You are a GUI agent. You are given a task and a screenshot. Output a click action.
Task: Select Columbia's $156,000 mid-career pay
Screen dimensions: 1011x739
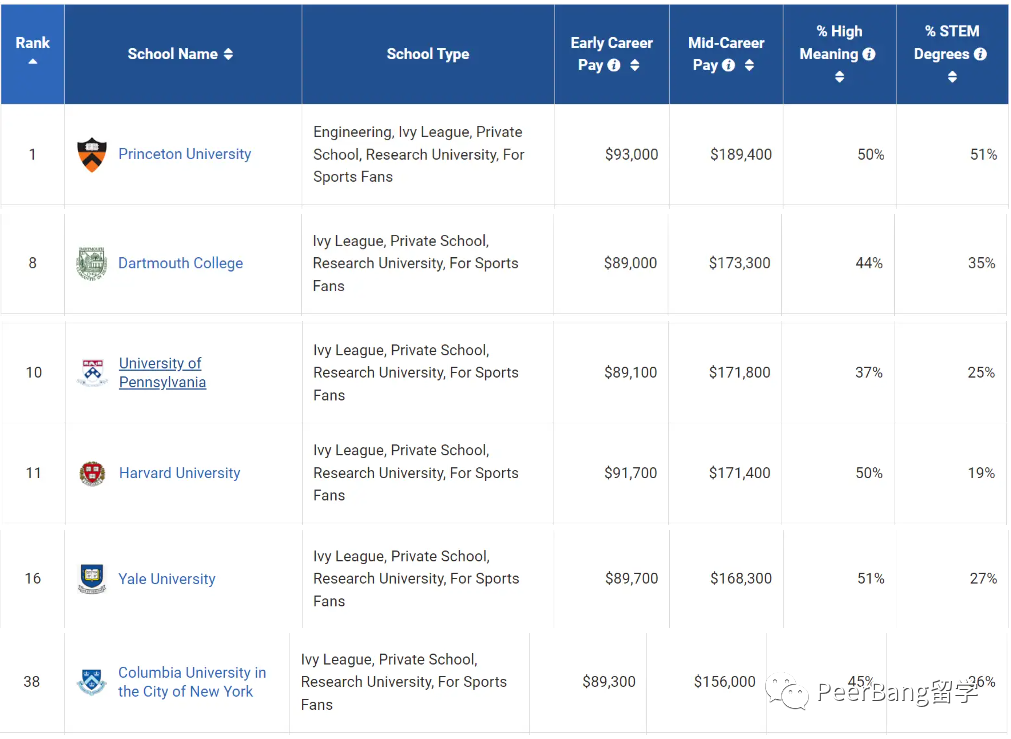click(725, 682)
